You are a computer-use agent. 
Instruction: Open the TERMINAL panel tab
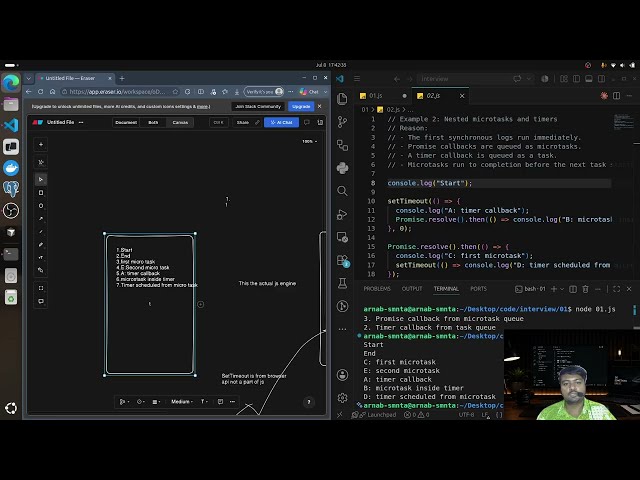pos(446,289)
